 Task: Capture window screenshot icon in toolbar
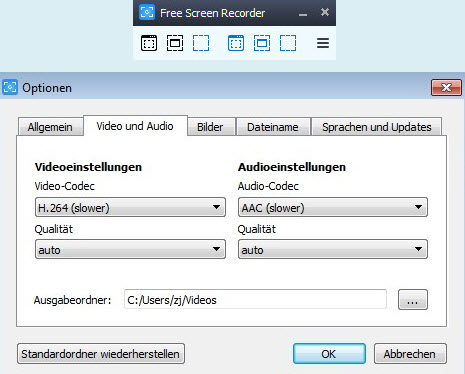149,43
